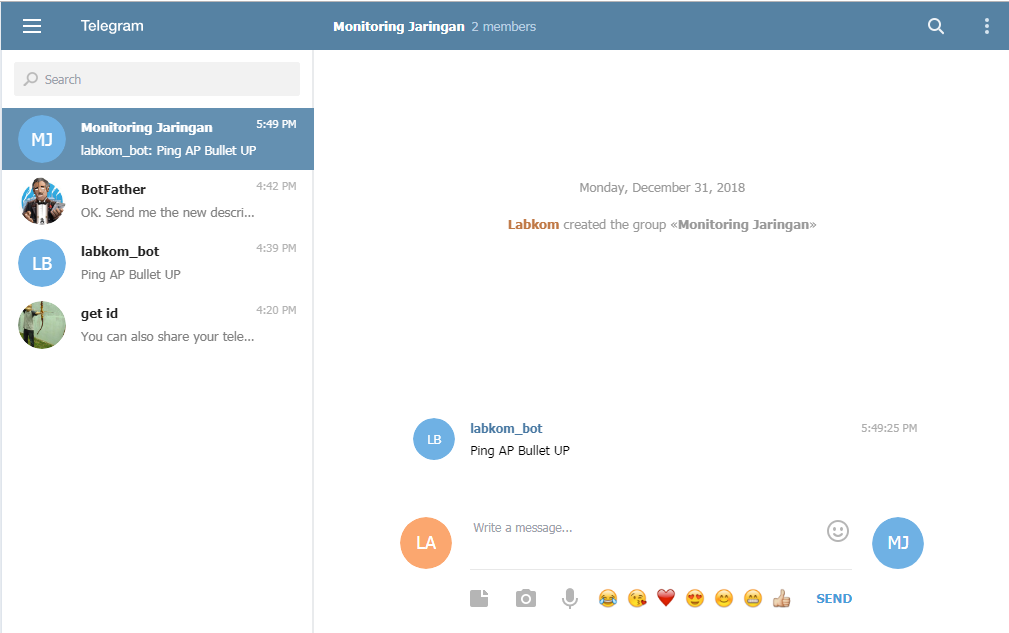The height and width of the screenshot is (633, 1009).
Task: Click the 4:39 PM time on labkom_bot chat
Action: click(x=276, y=248)
